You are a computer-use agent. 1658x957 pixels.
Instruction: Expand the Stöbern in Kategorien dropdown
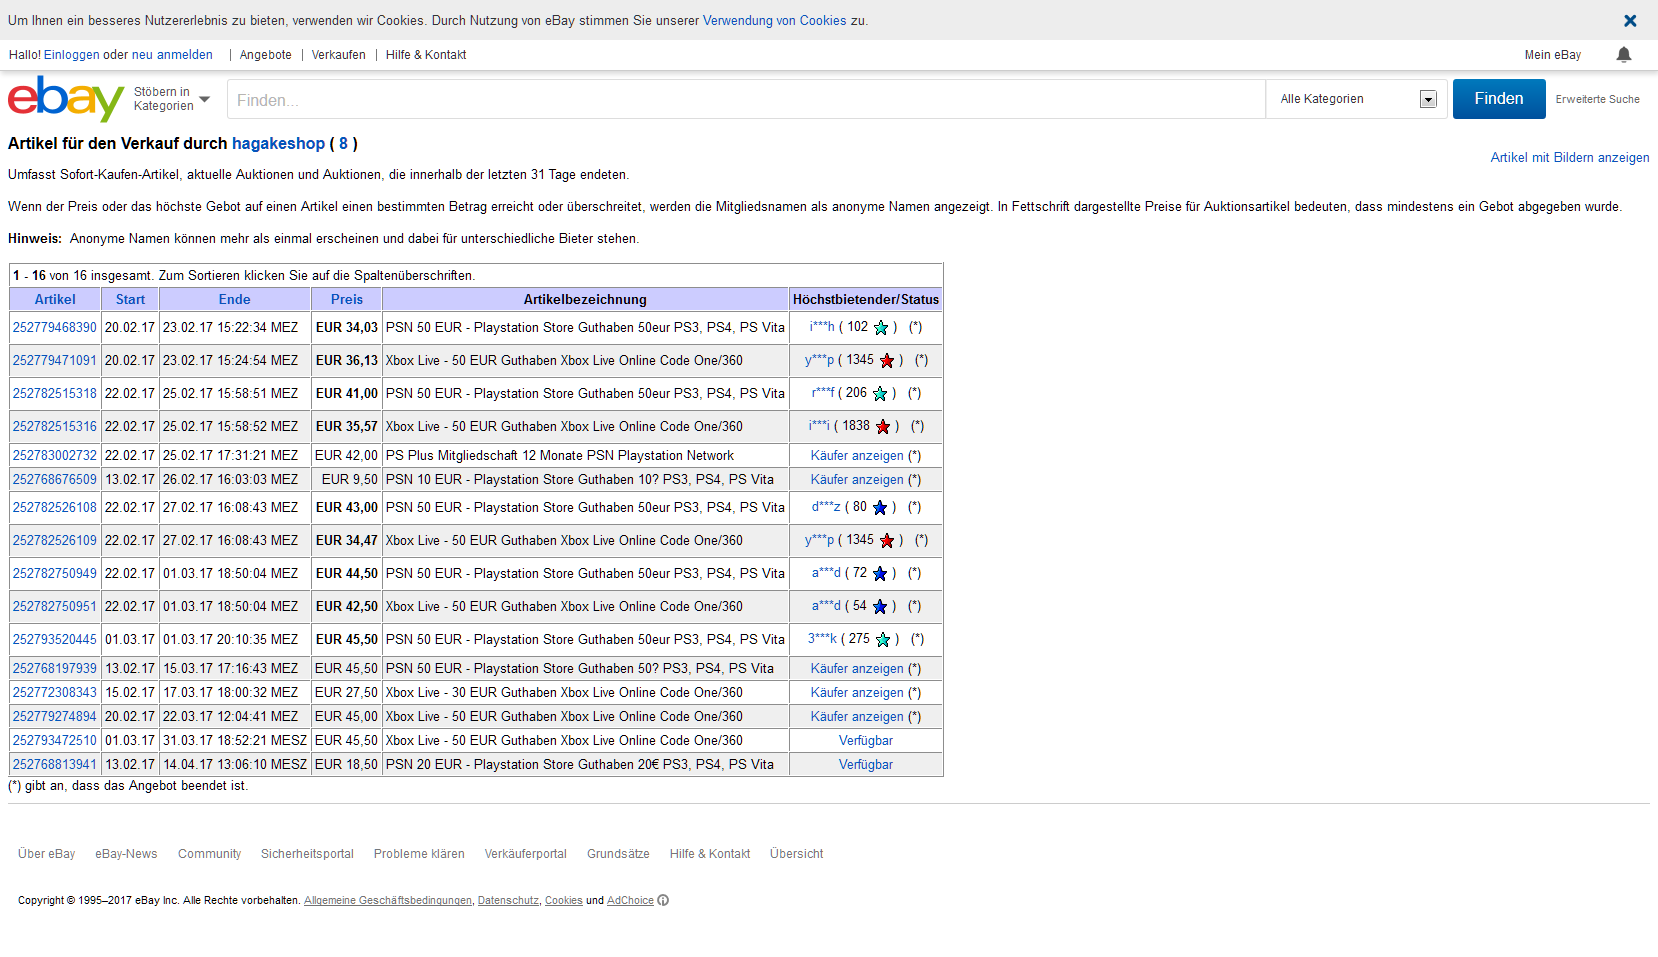172,99
